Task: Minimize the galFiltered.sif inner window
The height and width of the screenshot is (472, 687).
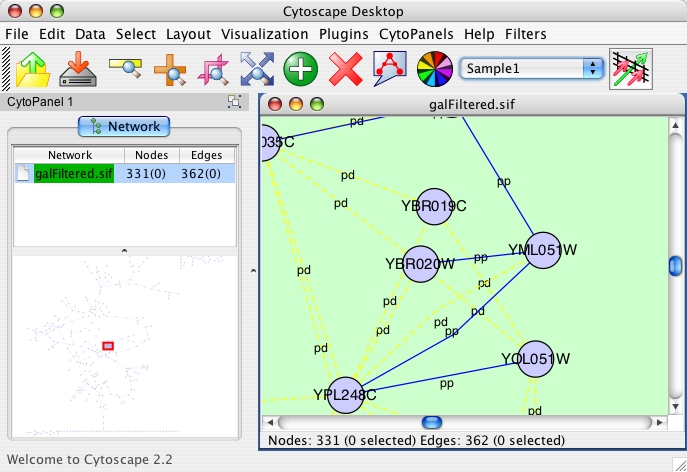Action: 296,104
